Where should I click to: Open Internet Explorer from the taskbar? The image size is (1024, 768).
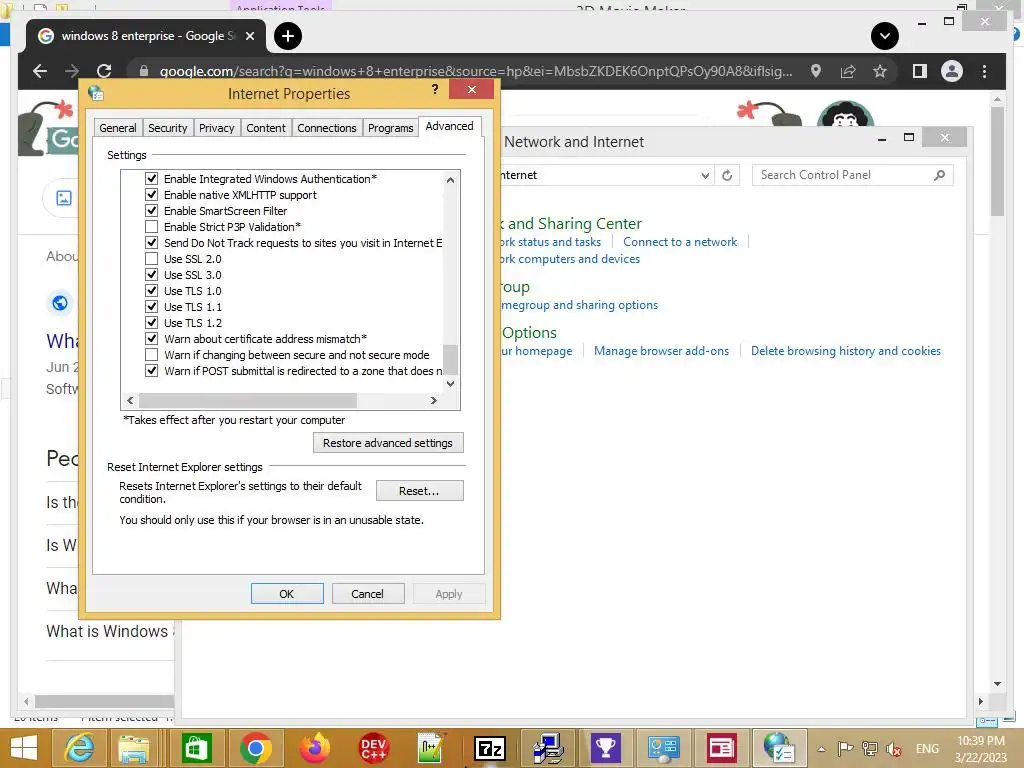[x=78, y=748]
